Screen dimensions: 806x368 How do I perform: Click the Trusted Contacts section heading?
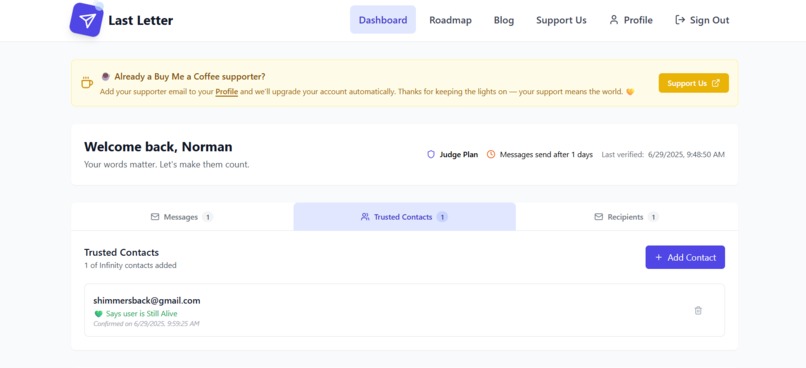[x=122, y=252]
